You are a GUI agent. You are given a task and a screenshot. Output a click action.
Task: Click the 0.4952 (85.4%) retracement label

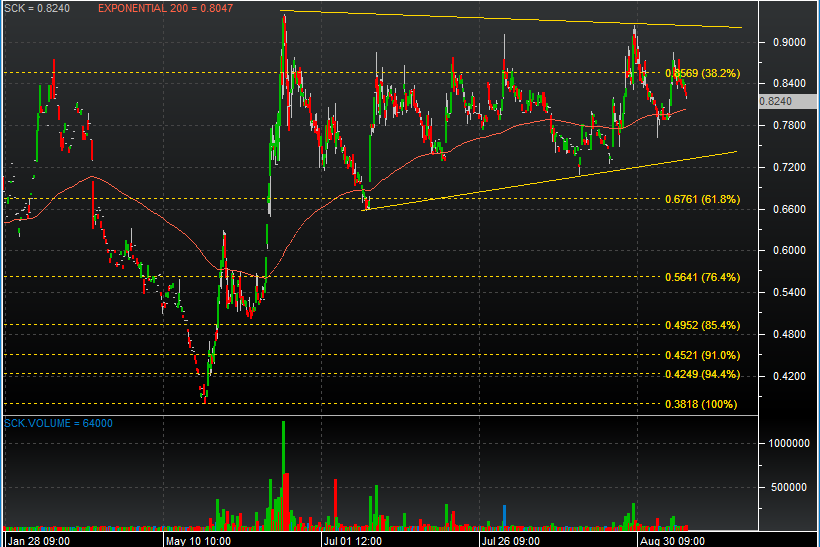coord(702,325)
